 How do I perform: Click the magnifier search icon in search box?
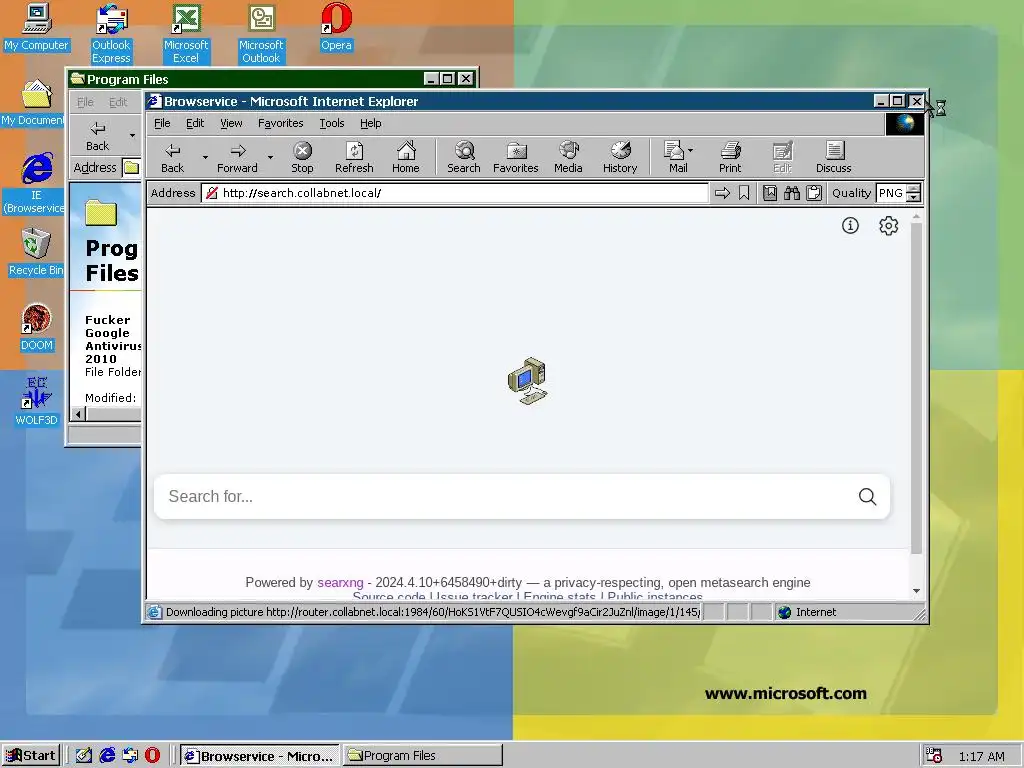click(x=867, y=496)
